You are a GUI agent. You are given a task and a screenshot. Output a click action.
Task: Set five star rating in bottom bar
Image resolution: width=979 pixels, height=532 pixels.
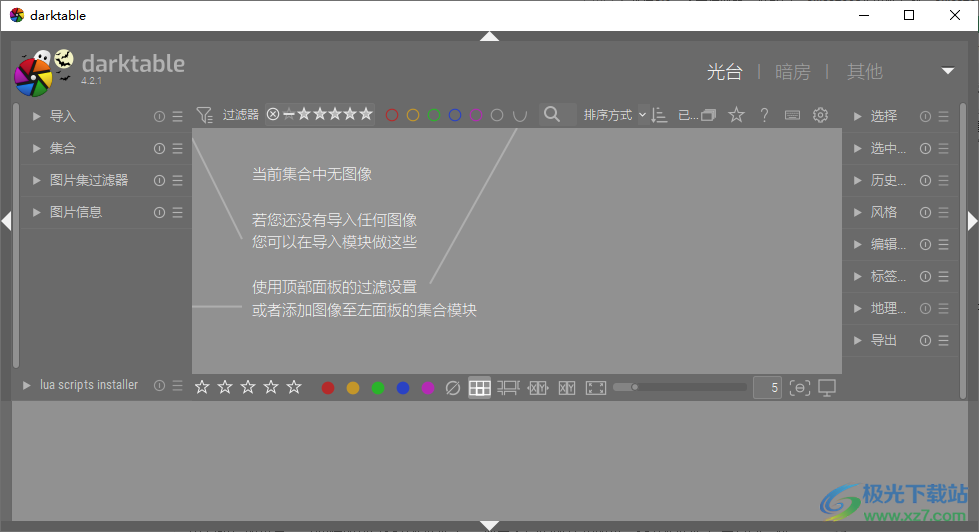(x=294, y=387)
